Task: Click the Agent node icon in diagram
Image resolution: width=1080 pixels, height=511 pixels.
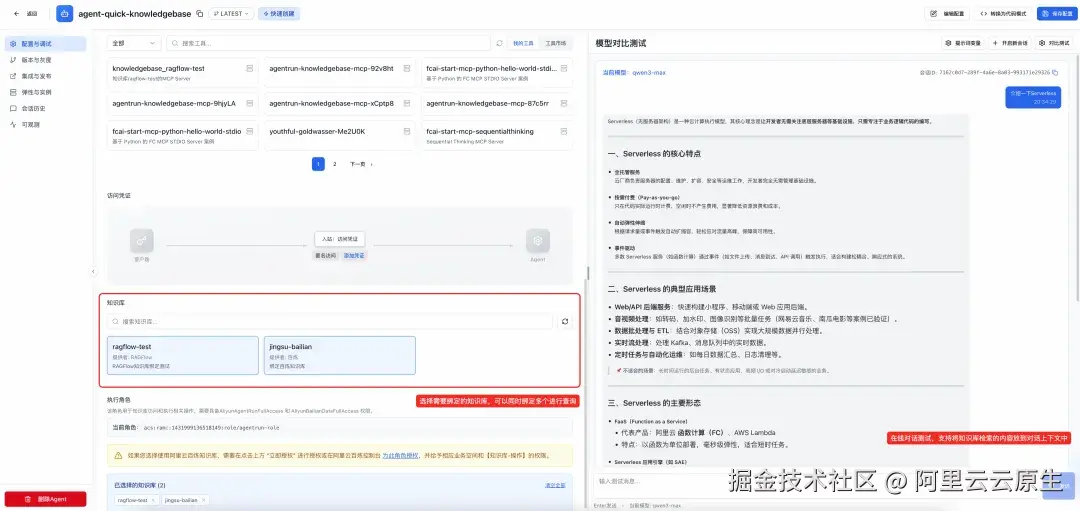Action: (x=537, y=240)
